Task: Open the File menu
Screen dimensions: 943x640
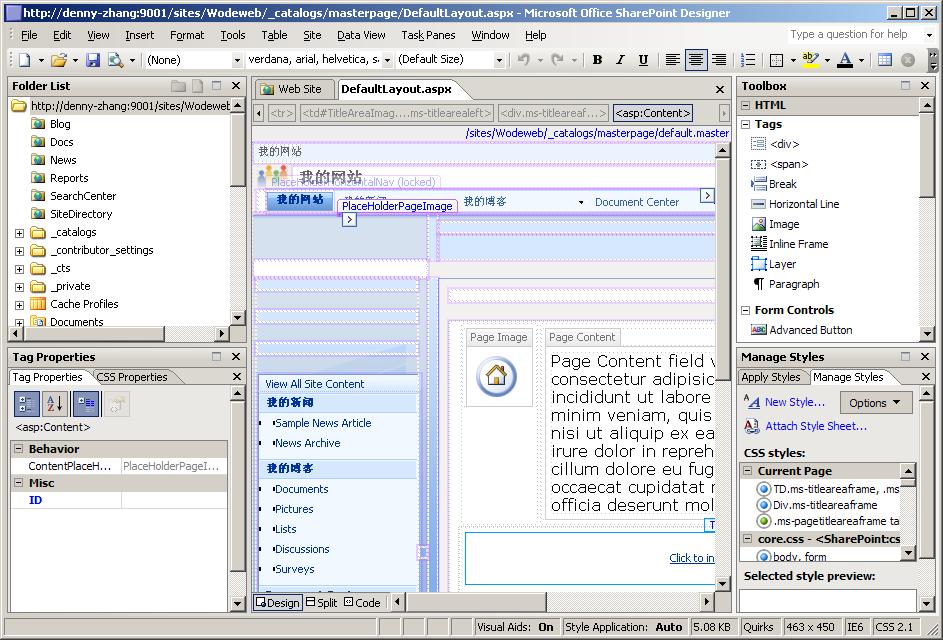Action: 29,35
